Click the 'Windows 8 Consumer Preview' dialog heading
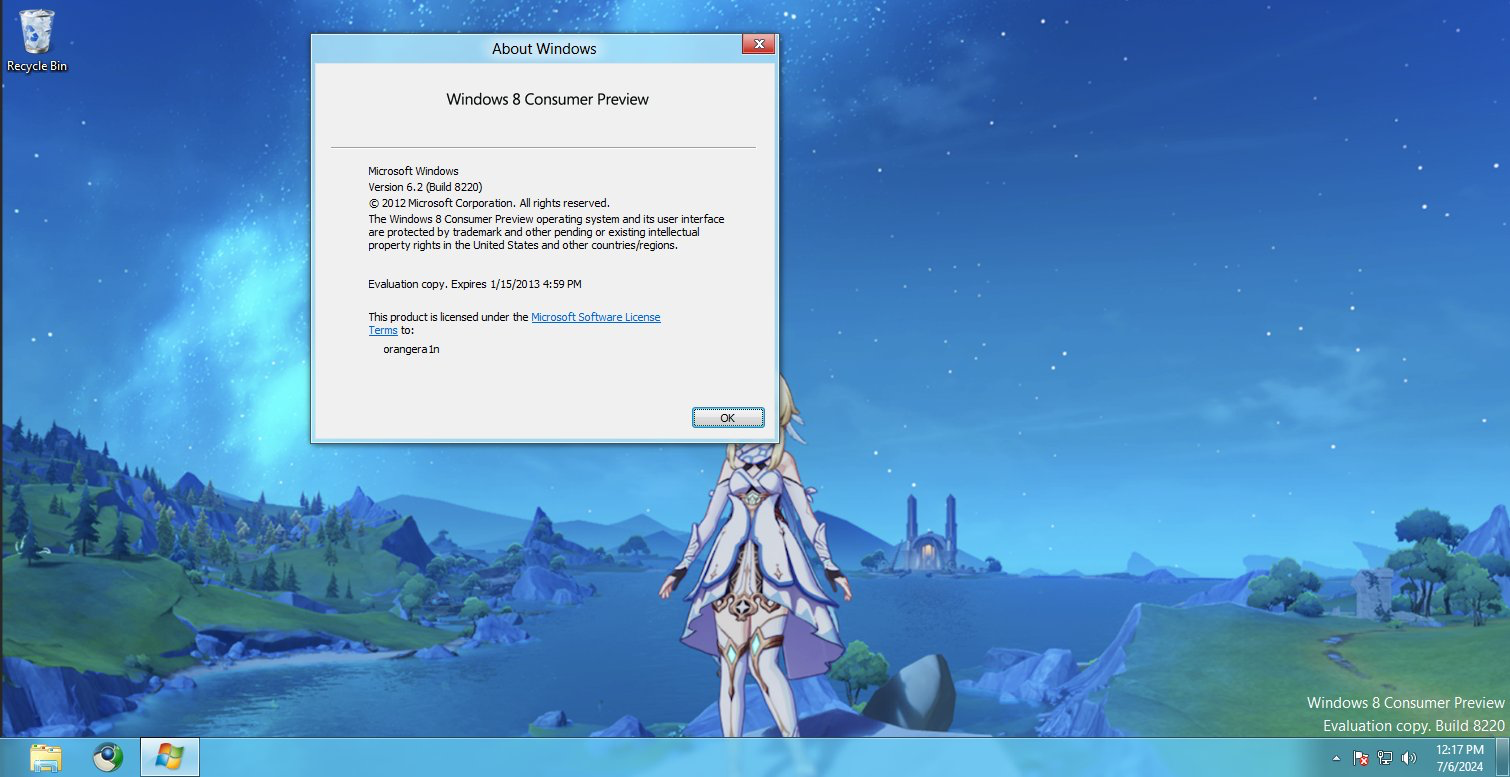The width and height of the screenshot is (1510, 777). pos(547,99)
